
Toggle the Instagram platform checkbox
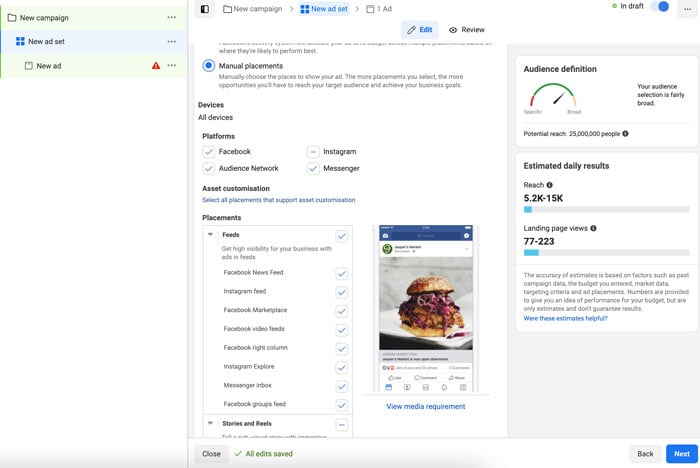point(313,152)
